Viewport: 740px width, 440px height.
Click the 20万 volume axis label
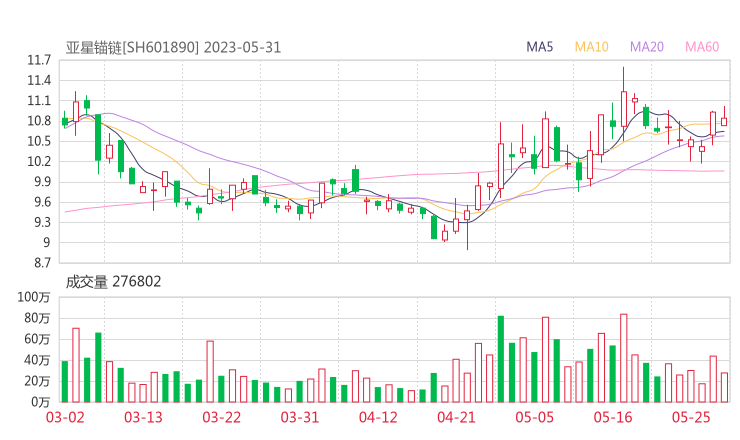[x=37, y=381]
